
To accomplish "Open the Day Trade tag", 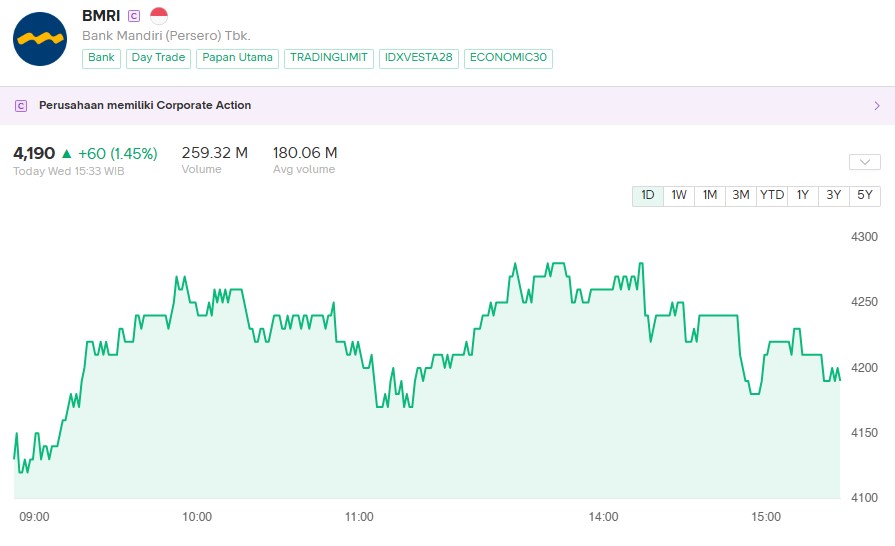I will point(158,58).
